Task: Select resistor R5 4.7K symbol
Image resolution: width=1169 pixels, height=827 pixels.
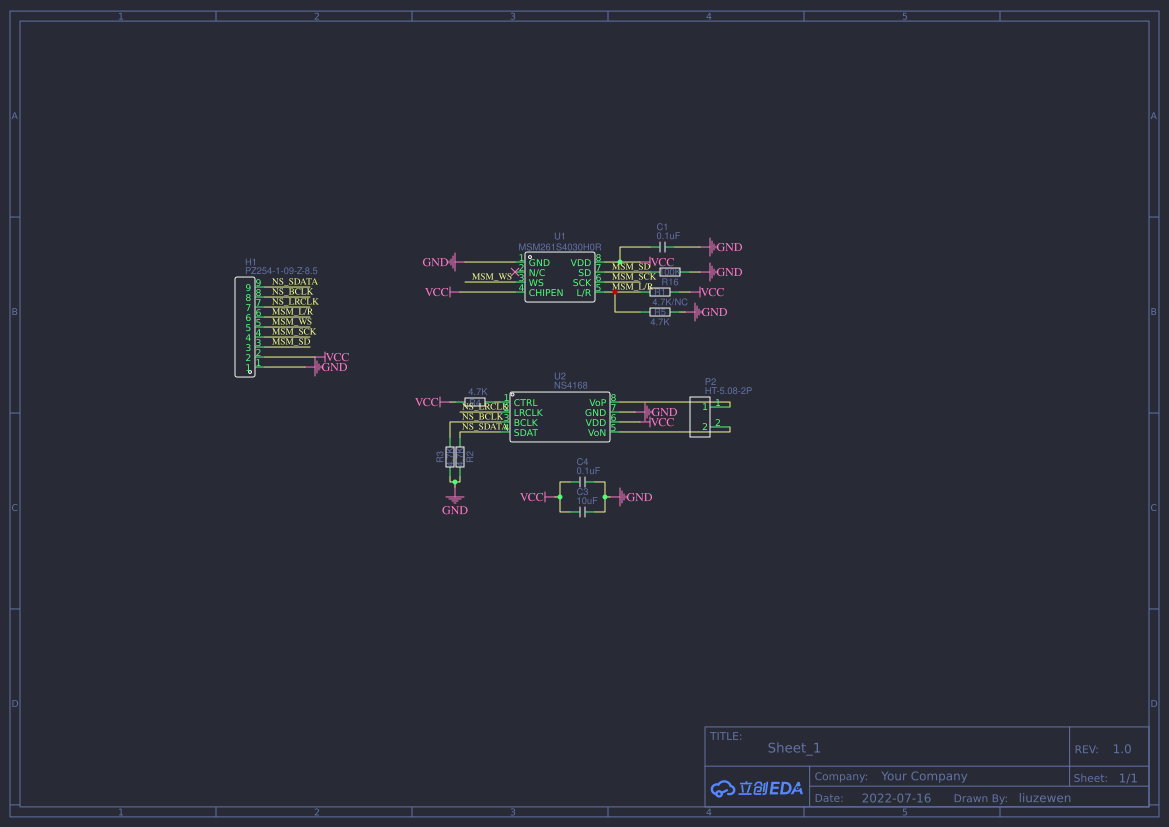Action: coord(660,312)
